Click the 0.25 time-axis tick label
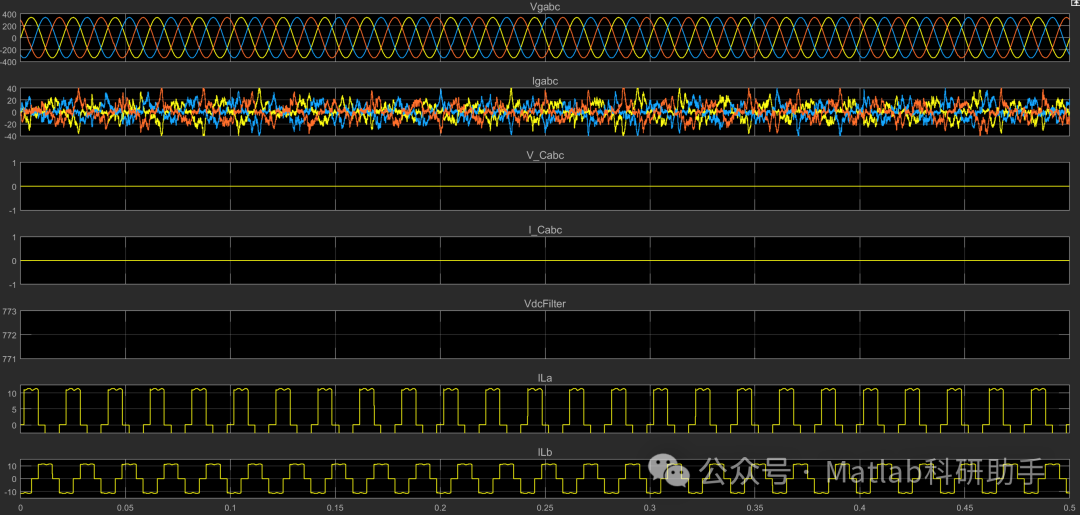Viewport: 1080px width, 515px height. 546,507
